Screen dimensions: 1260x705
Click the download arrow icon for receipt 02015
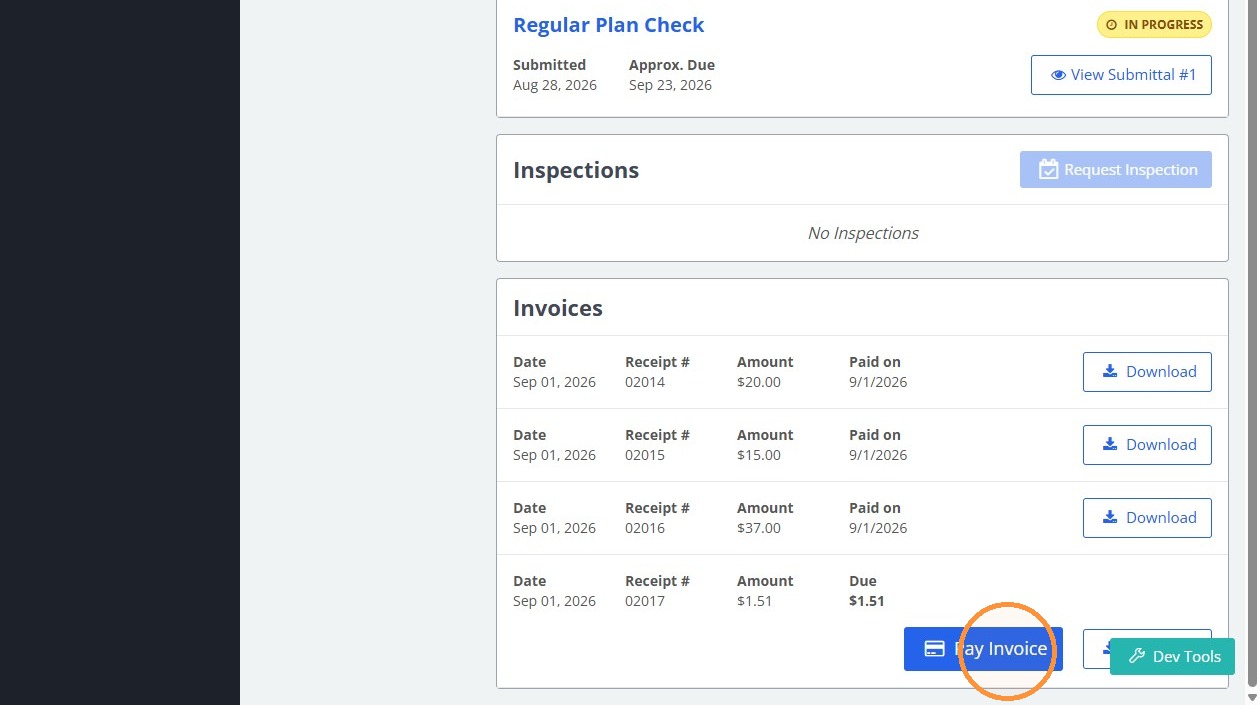[1109, 445]
